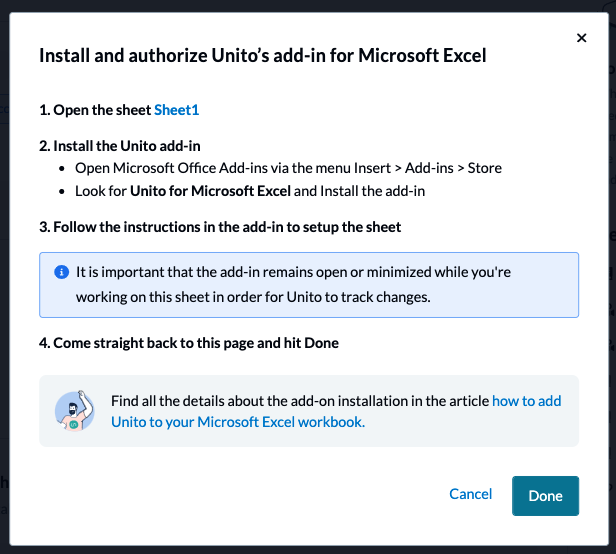Click the 'Install and authorize' dialog title
This screenshot has width=616, height=554.
[262, 55]
